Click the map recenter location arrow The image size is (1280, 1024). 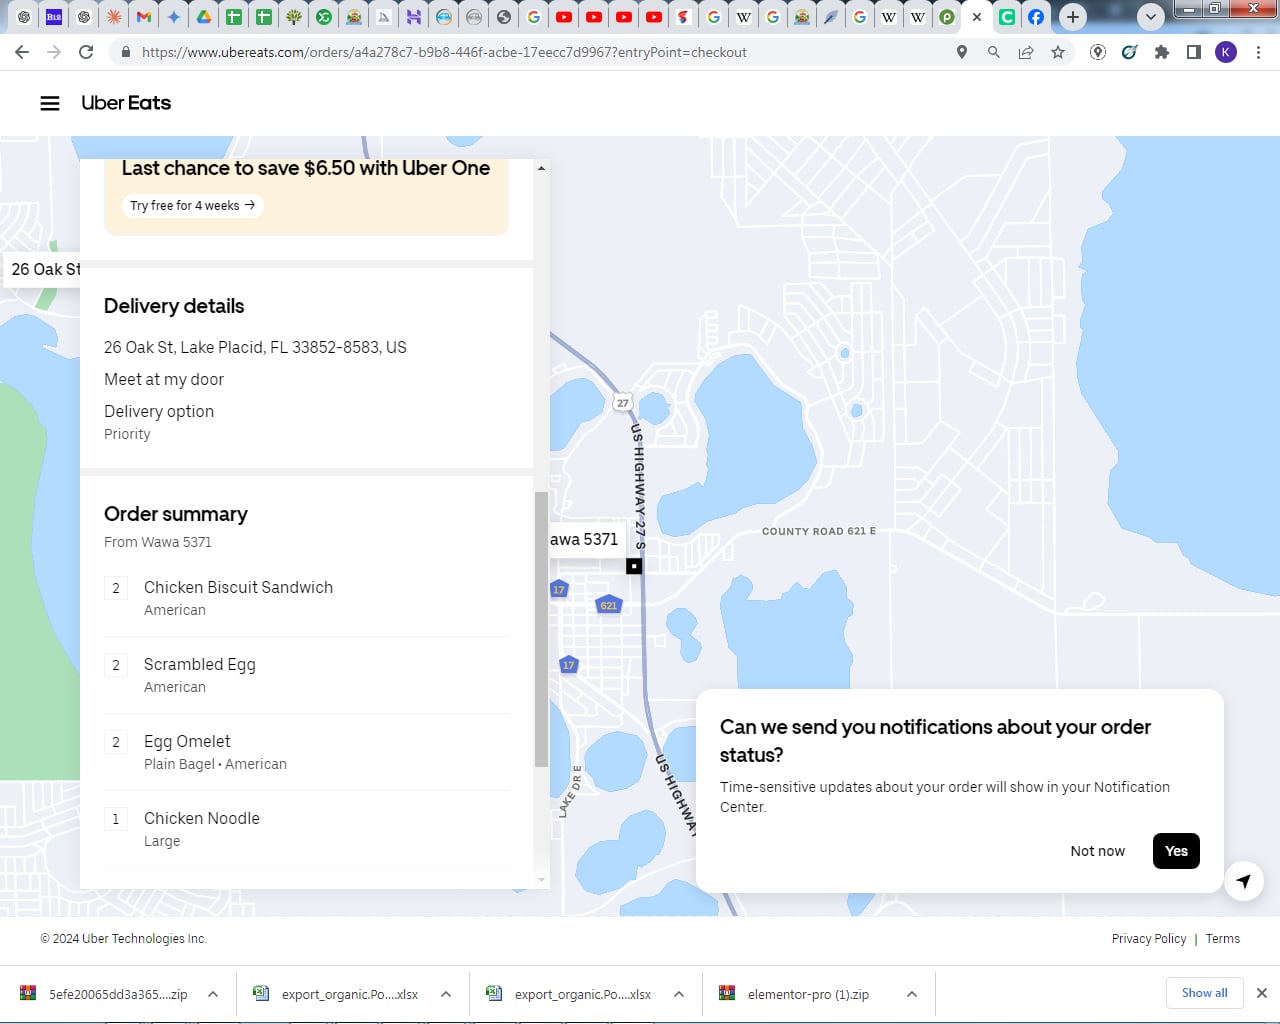point(1243,881)
